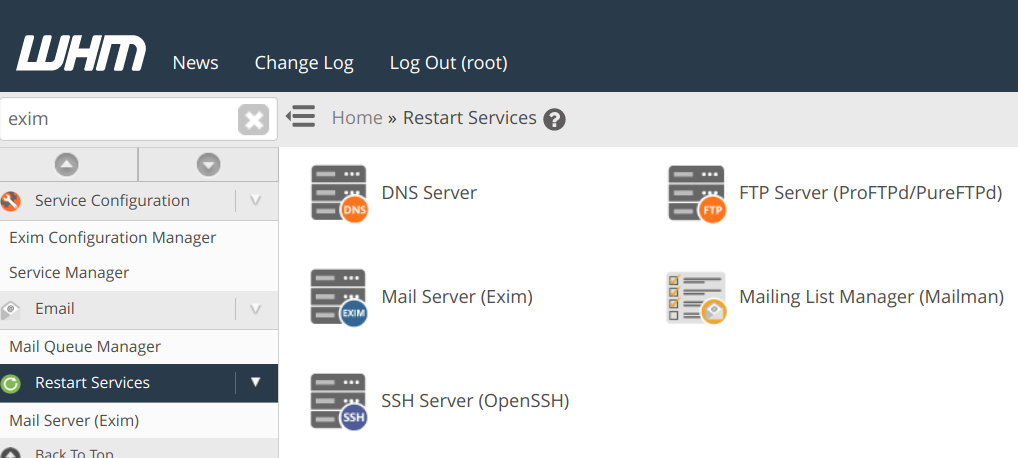This screenshot has width=1018, height=458.
Task: Expand all sidebar sections with the down arrow
Action: tap(208, 164)
